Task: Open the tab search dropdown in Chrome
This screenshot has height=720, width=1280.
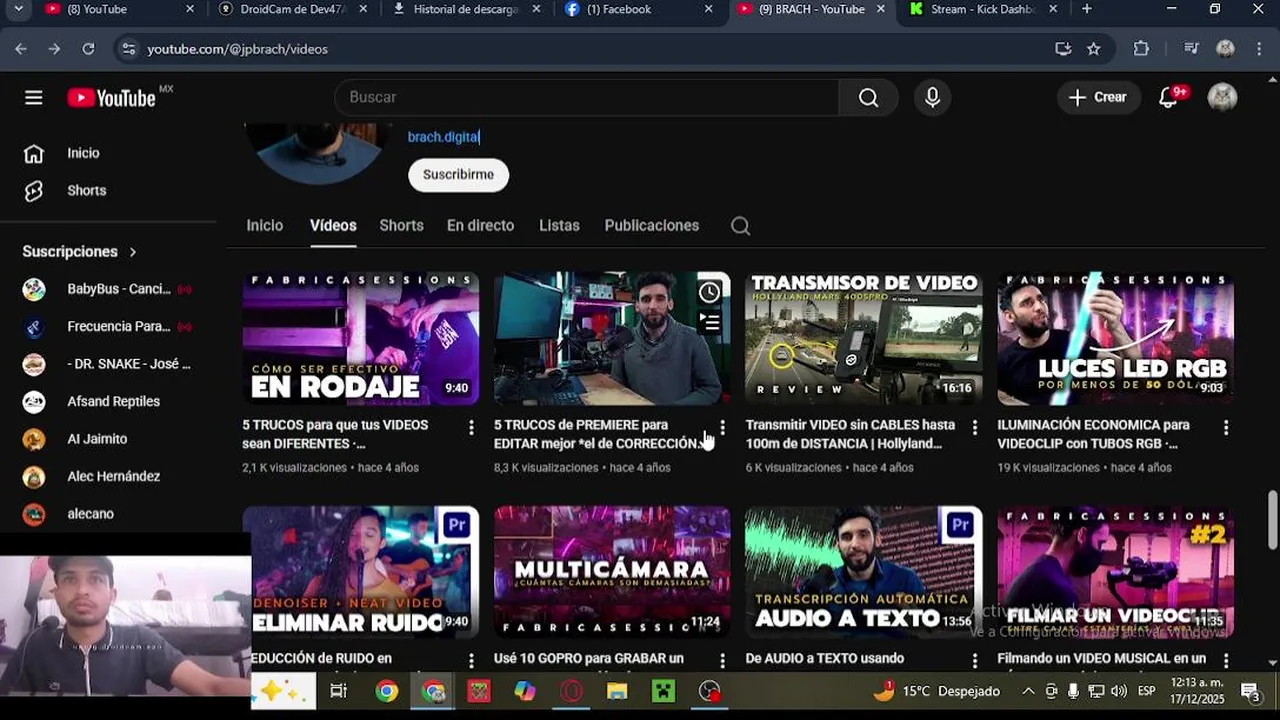Action: 18,9
